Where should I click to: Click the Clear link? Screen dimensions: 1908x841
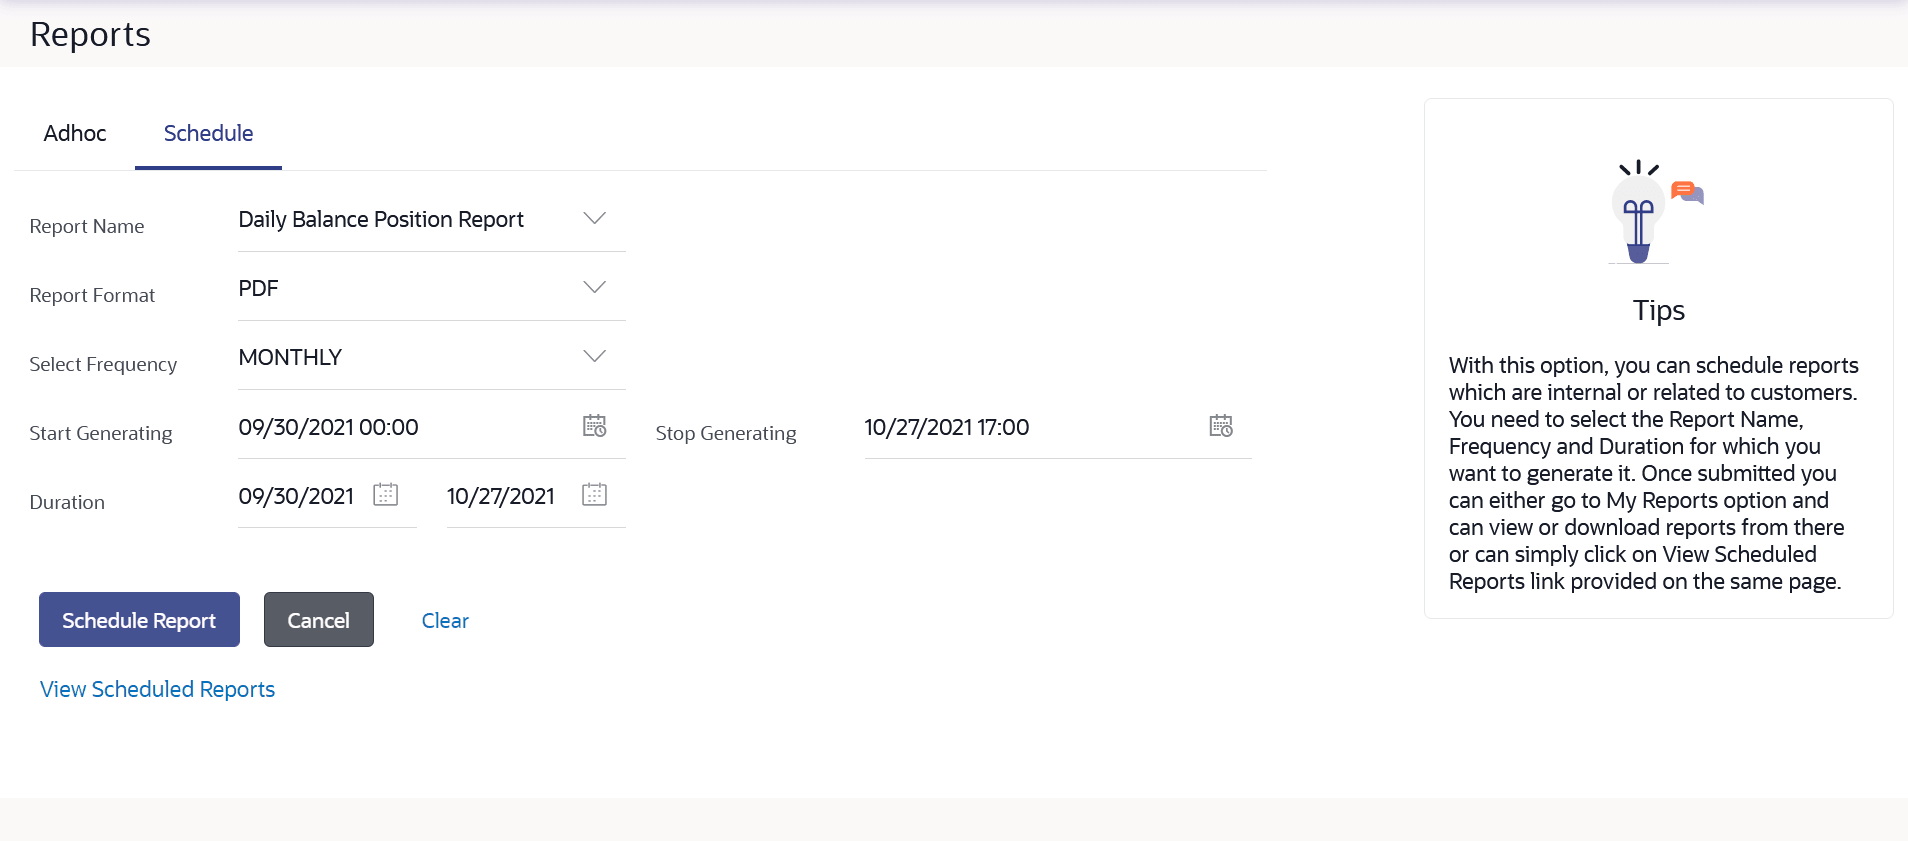click(x=445, y=621)
